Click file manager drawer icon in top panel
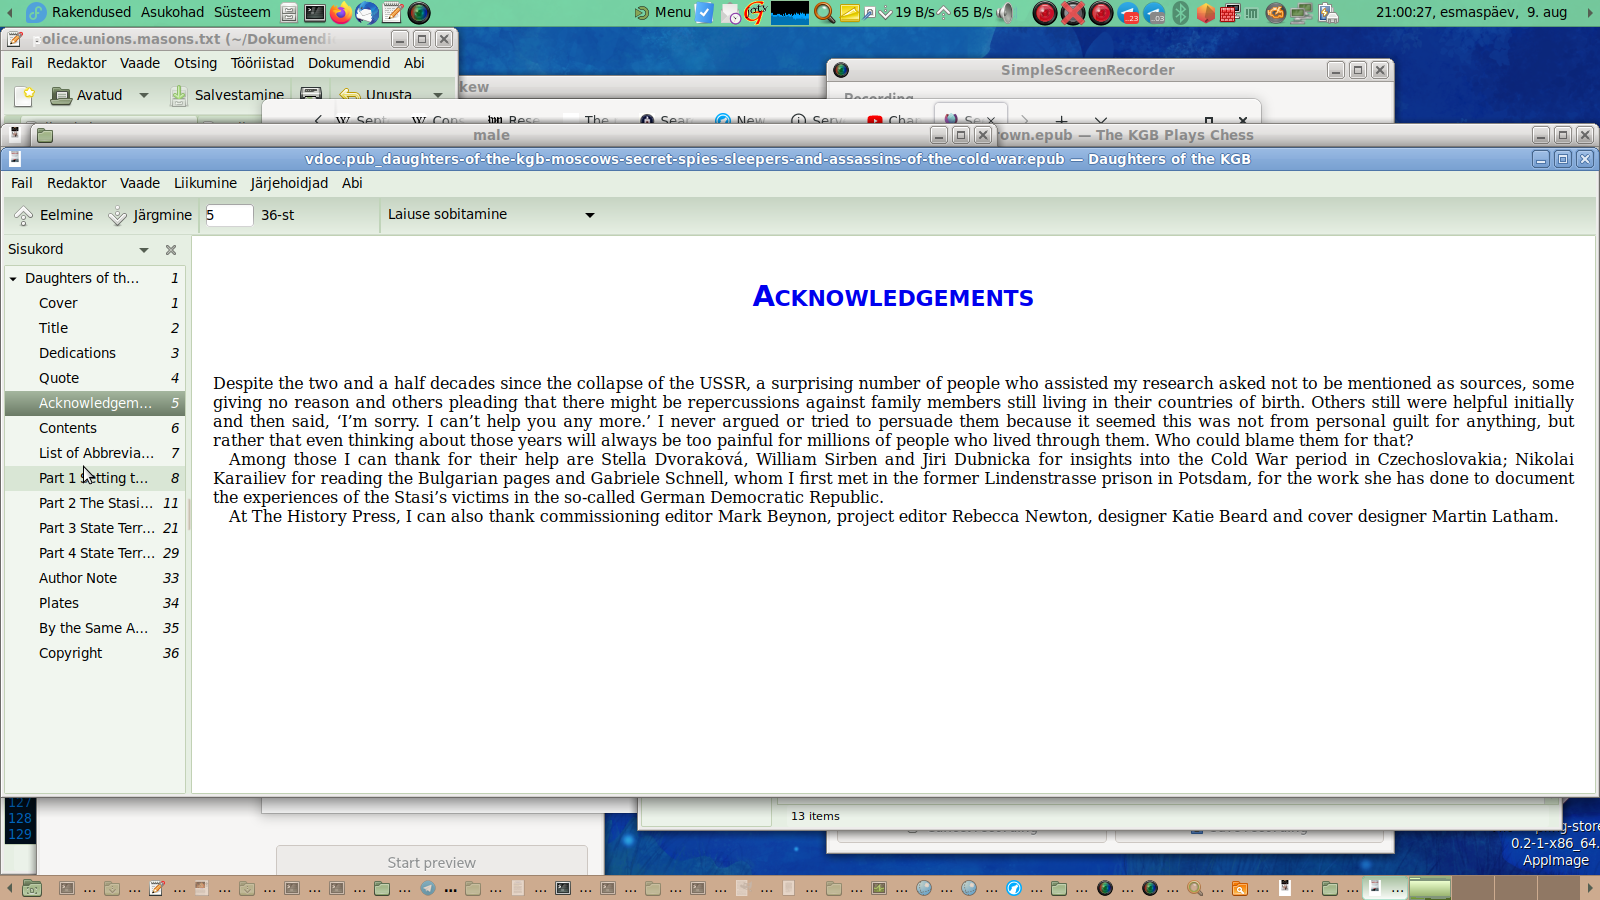The image size is (1600, 900). tap(289, 13)
